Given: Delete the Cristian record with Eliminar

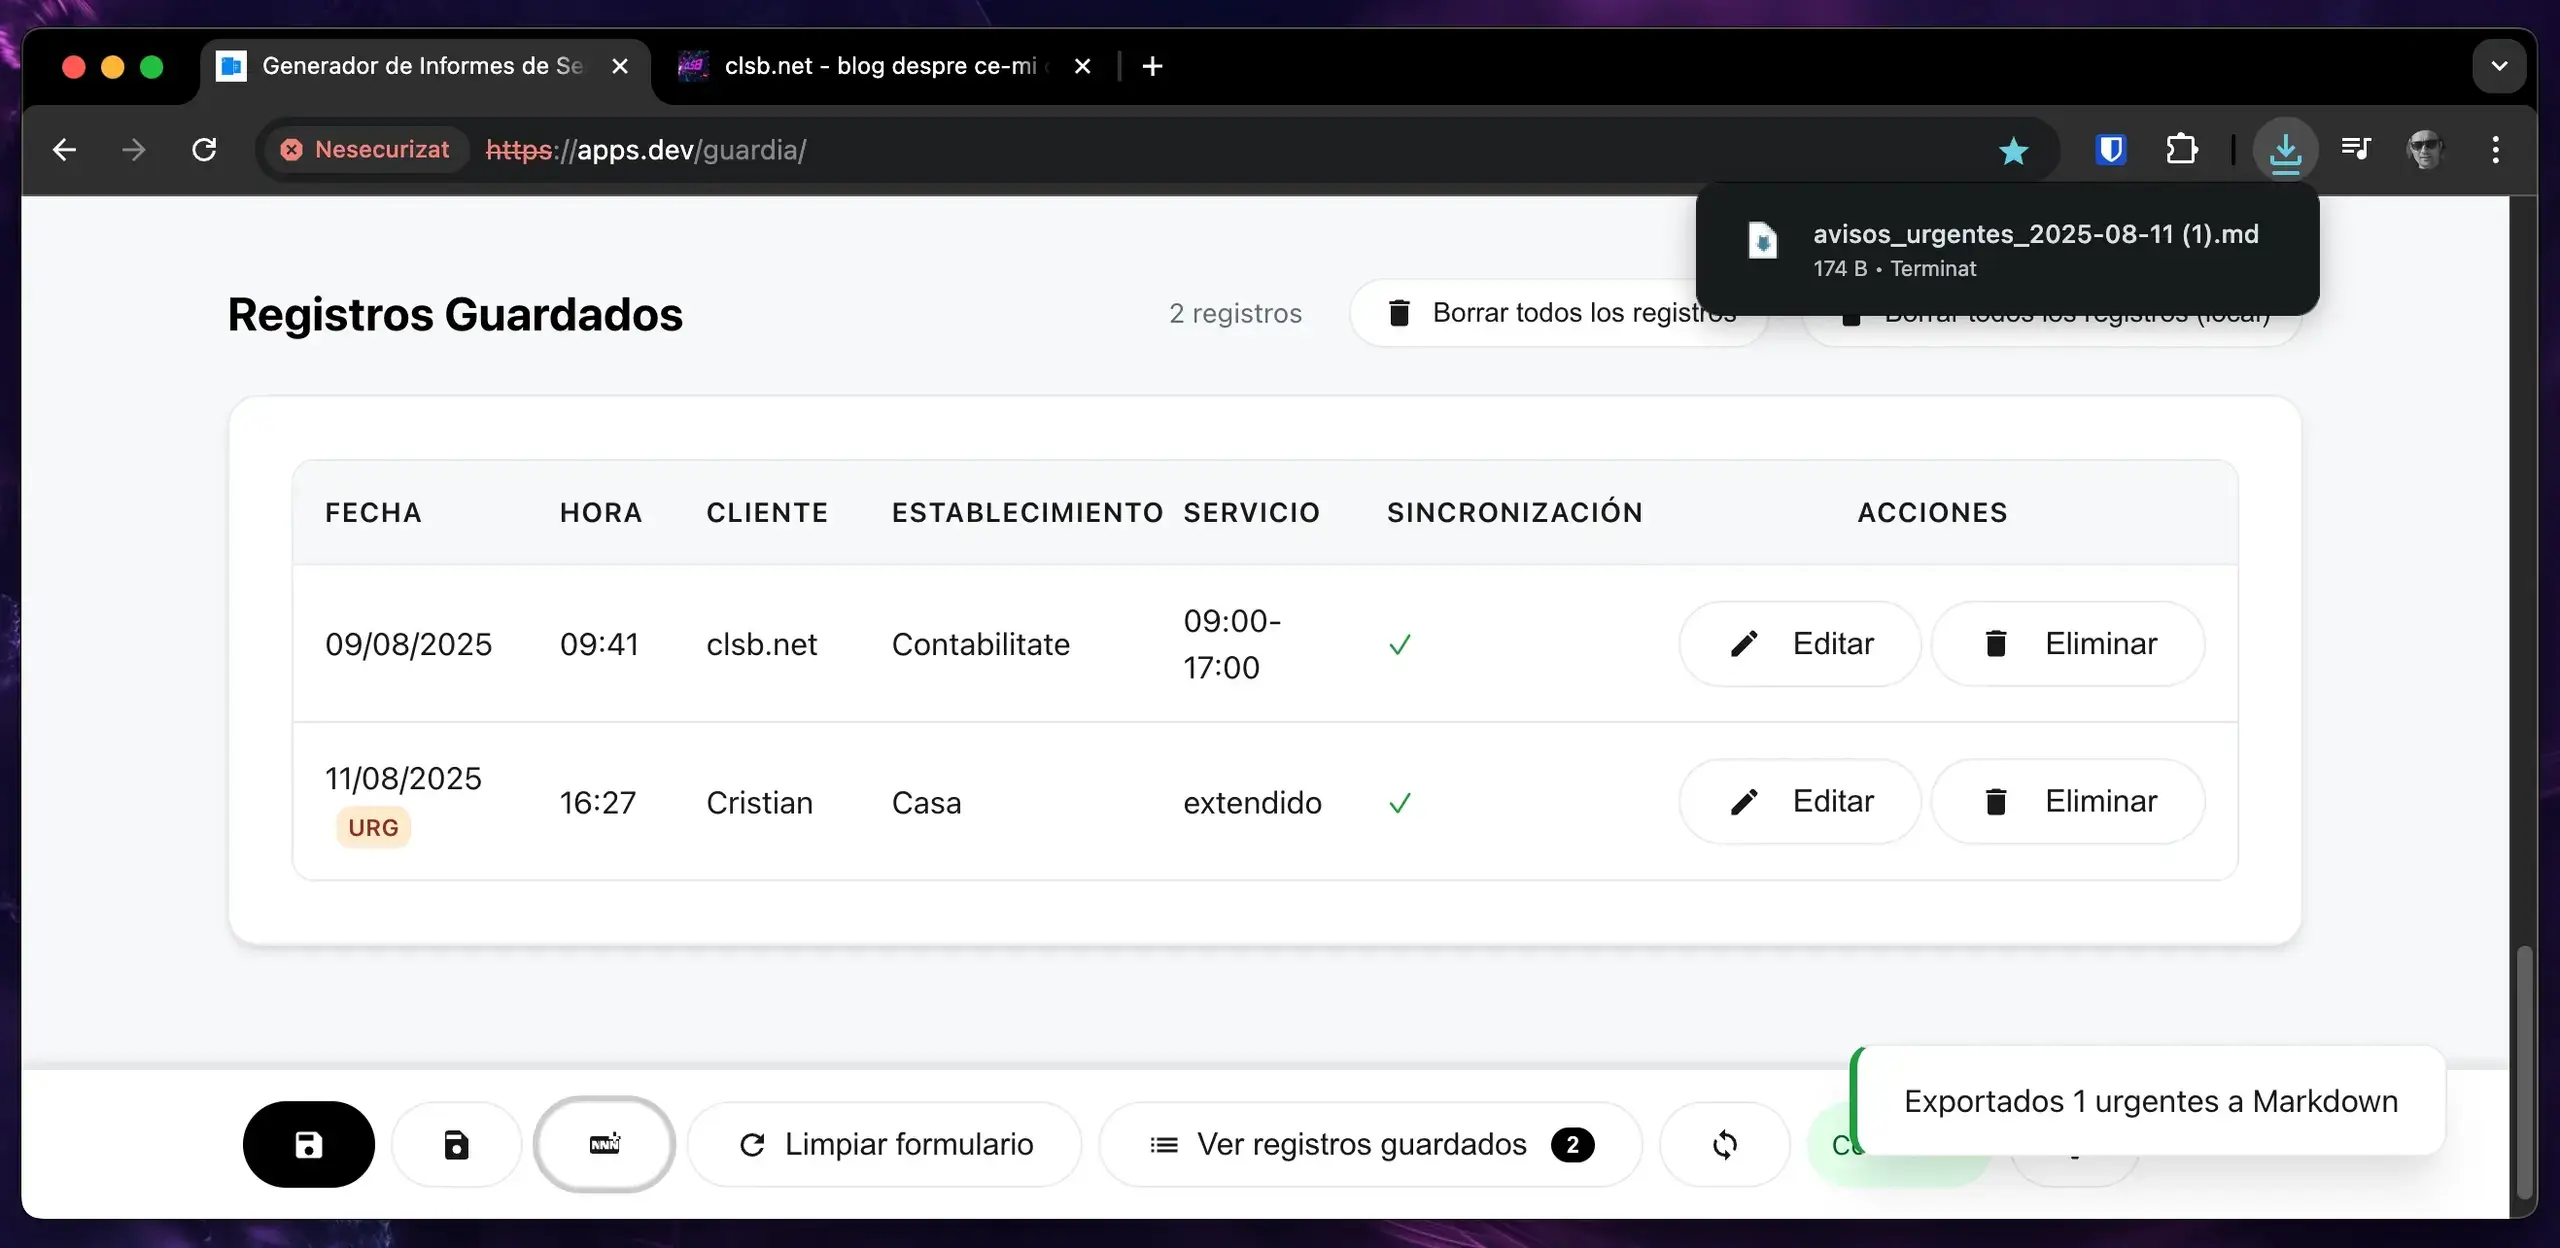Looking at the screenshot, I should pyautogui.click(x=2068, y=801).
